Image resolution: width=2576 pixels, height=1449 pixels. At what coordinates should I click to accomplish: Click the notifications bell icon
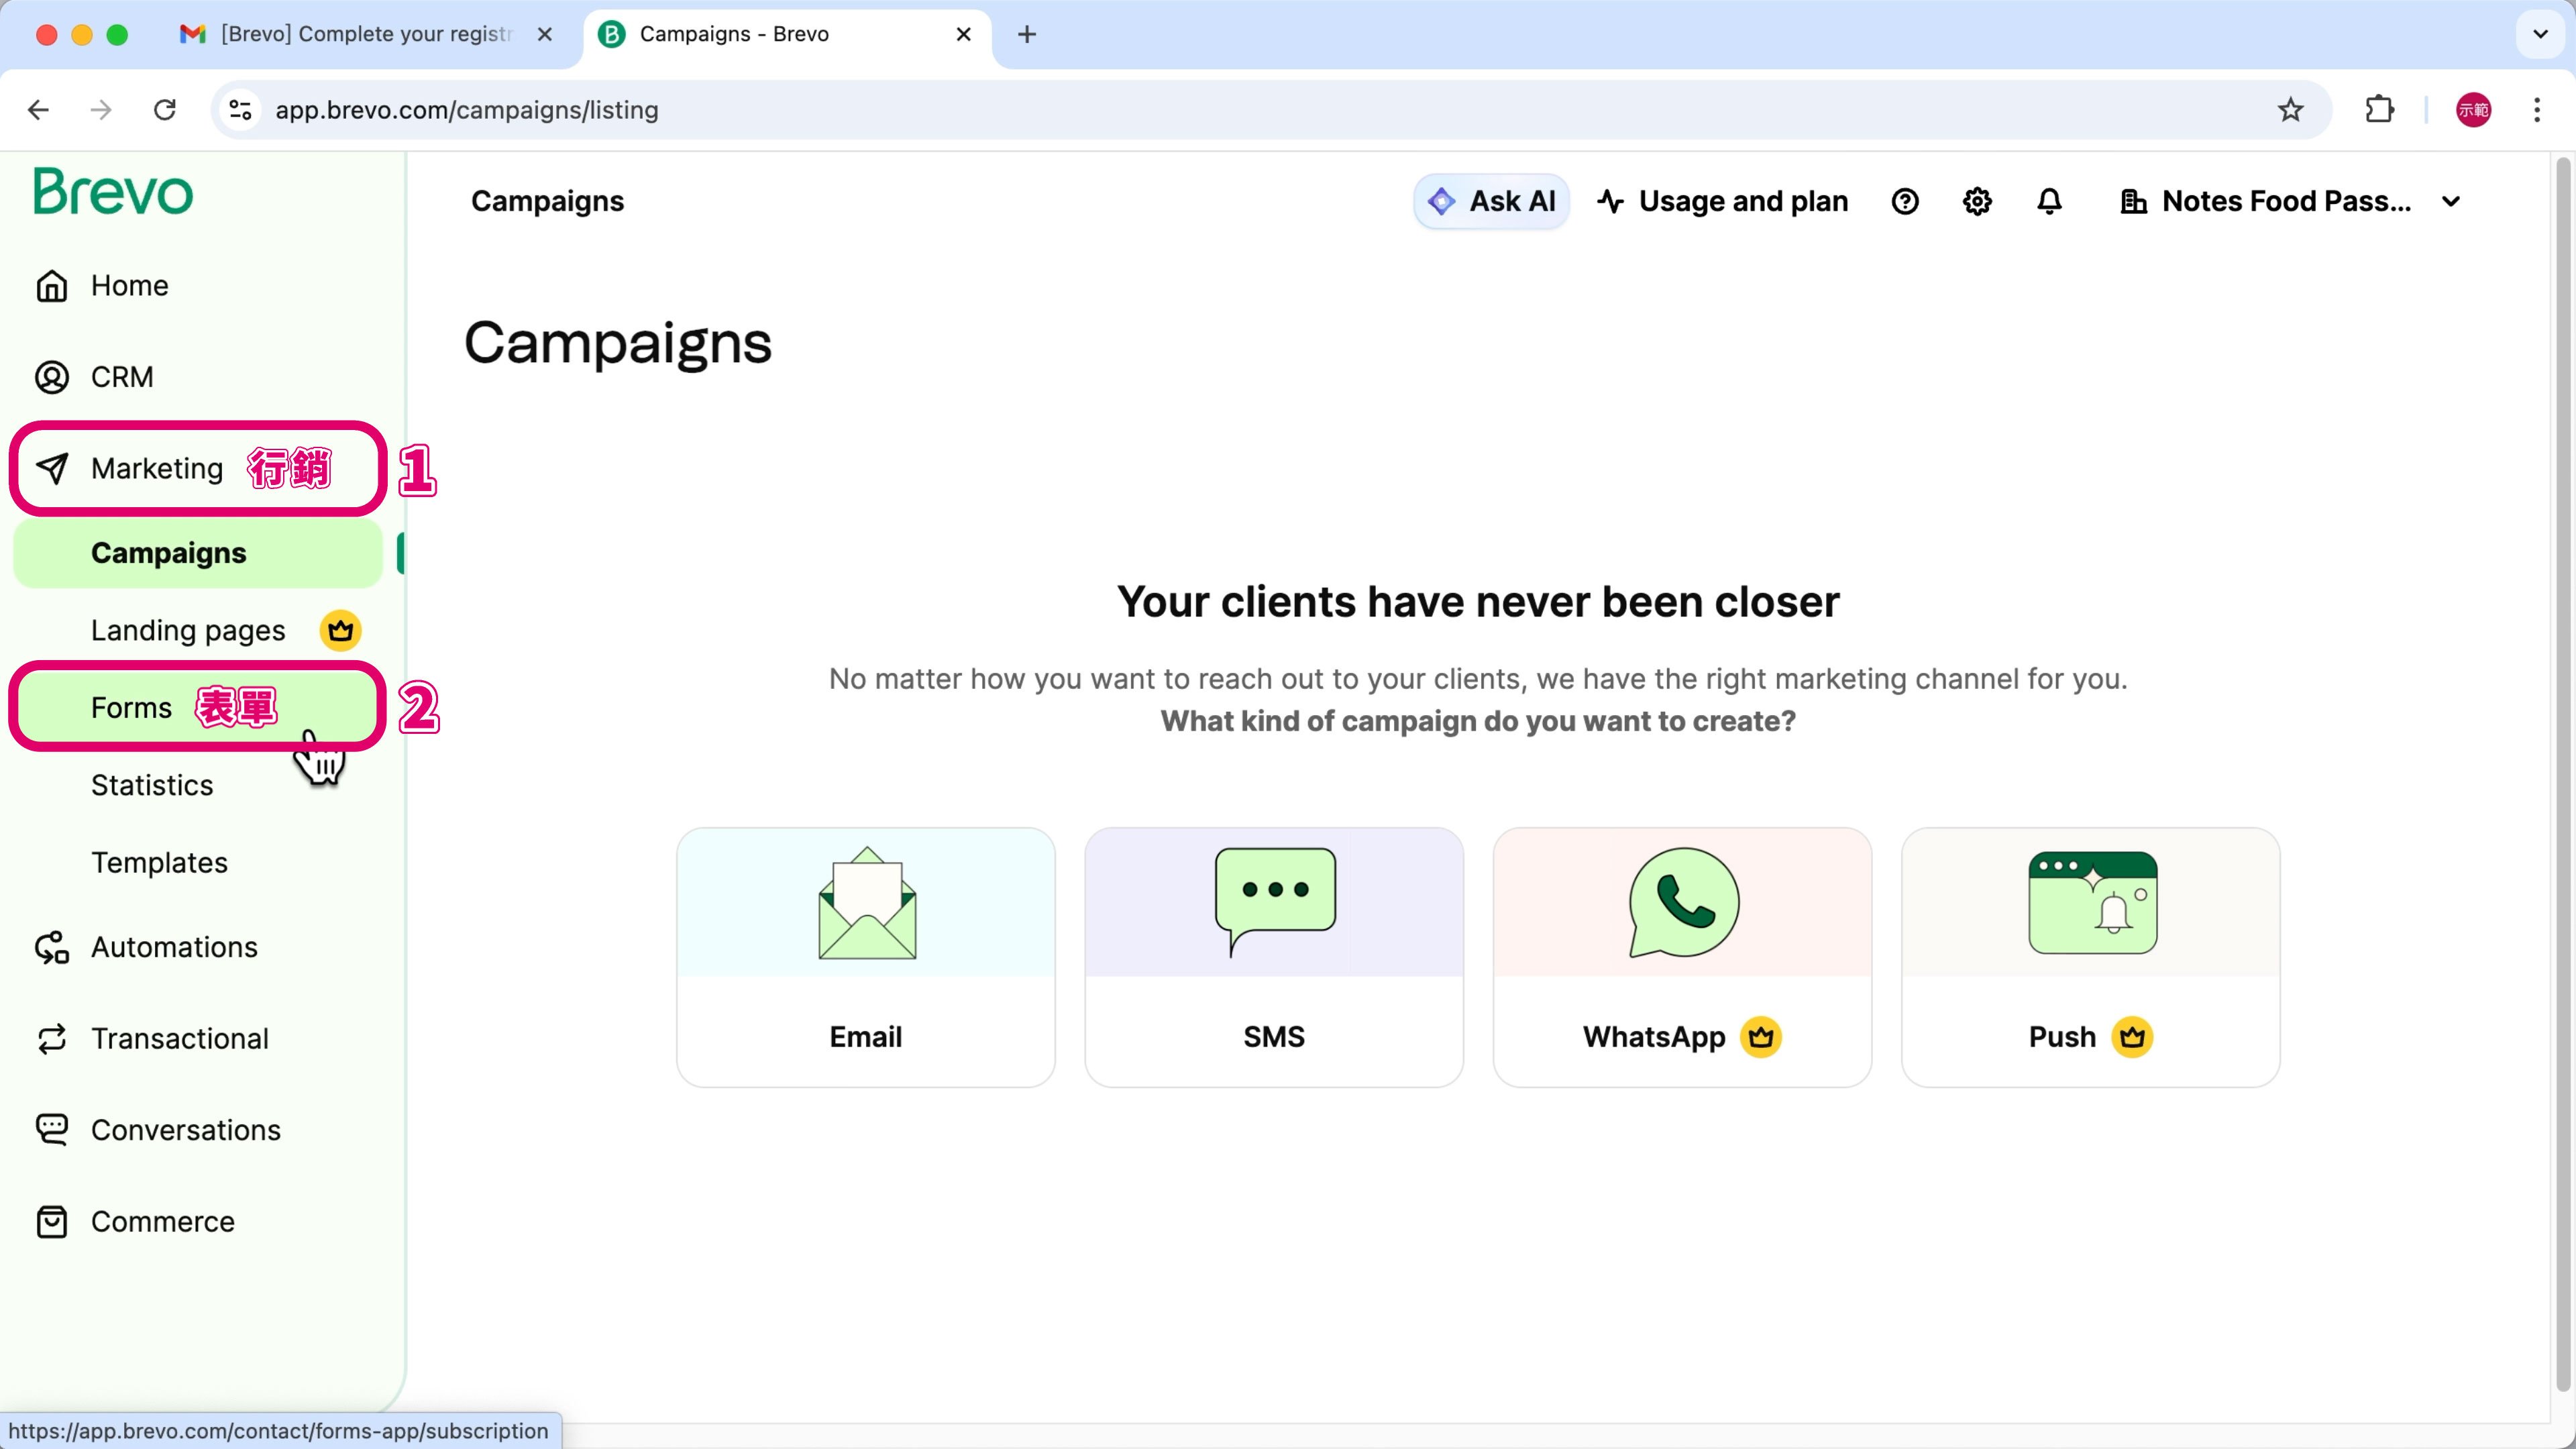2049,202
